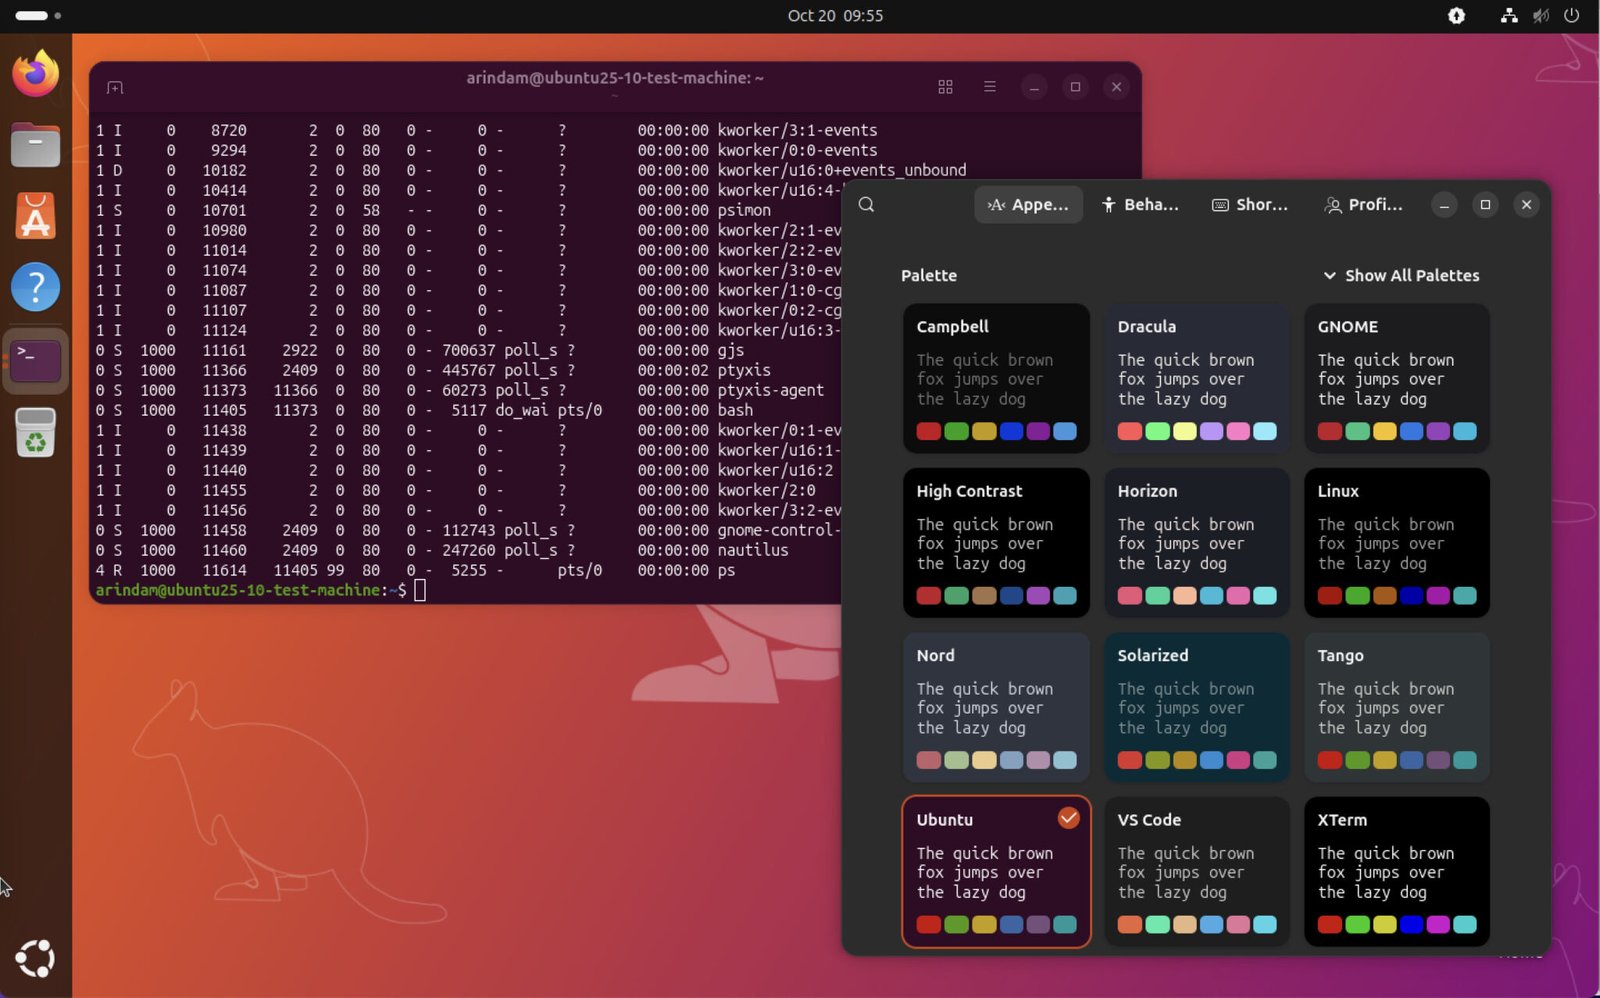Select the Solarized palette
The width and height of the screenshot is (1600, 998).
point(1197,707)
